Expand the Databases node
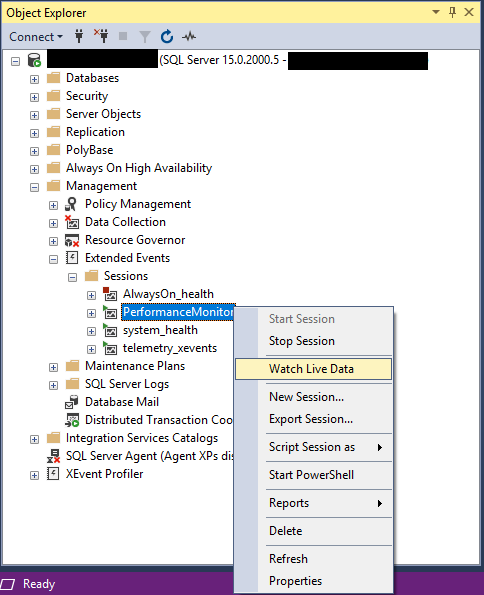The width and height of the screenshot is (484, 595). 35,79
